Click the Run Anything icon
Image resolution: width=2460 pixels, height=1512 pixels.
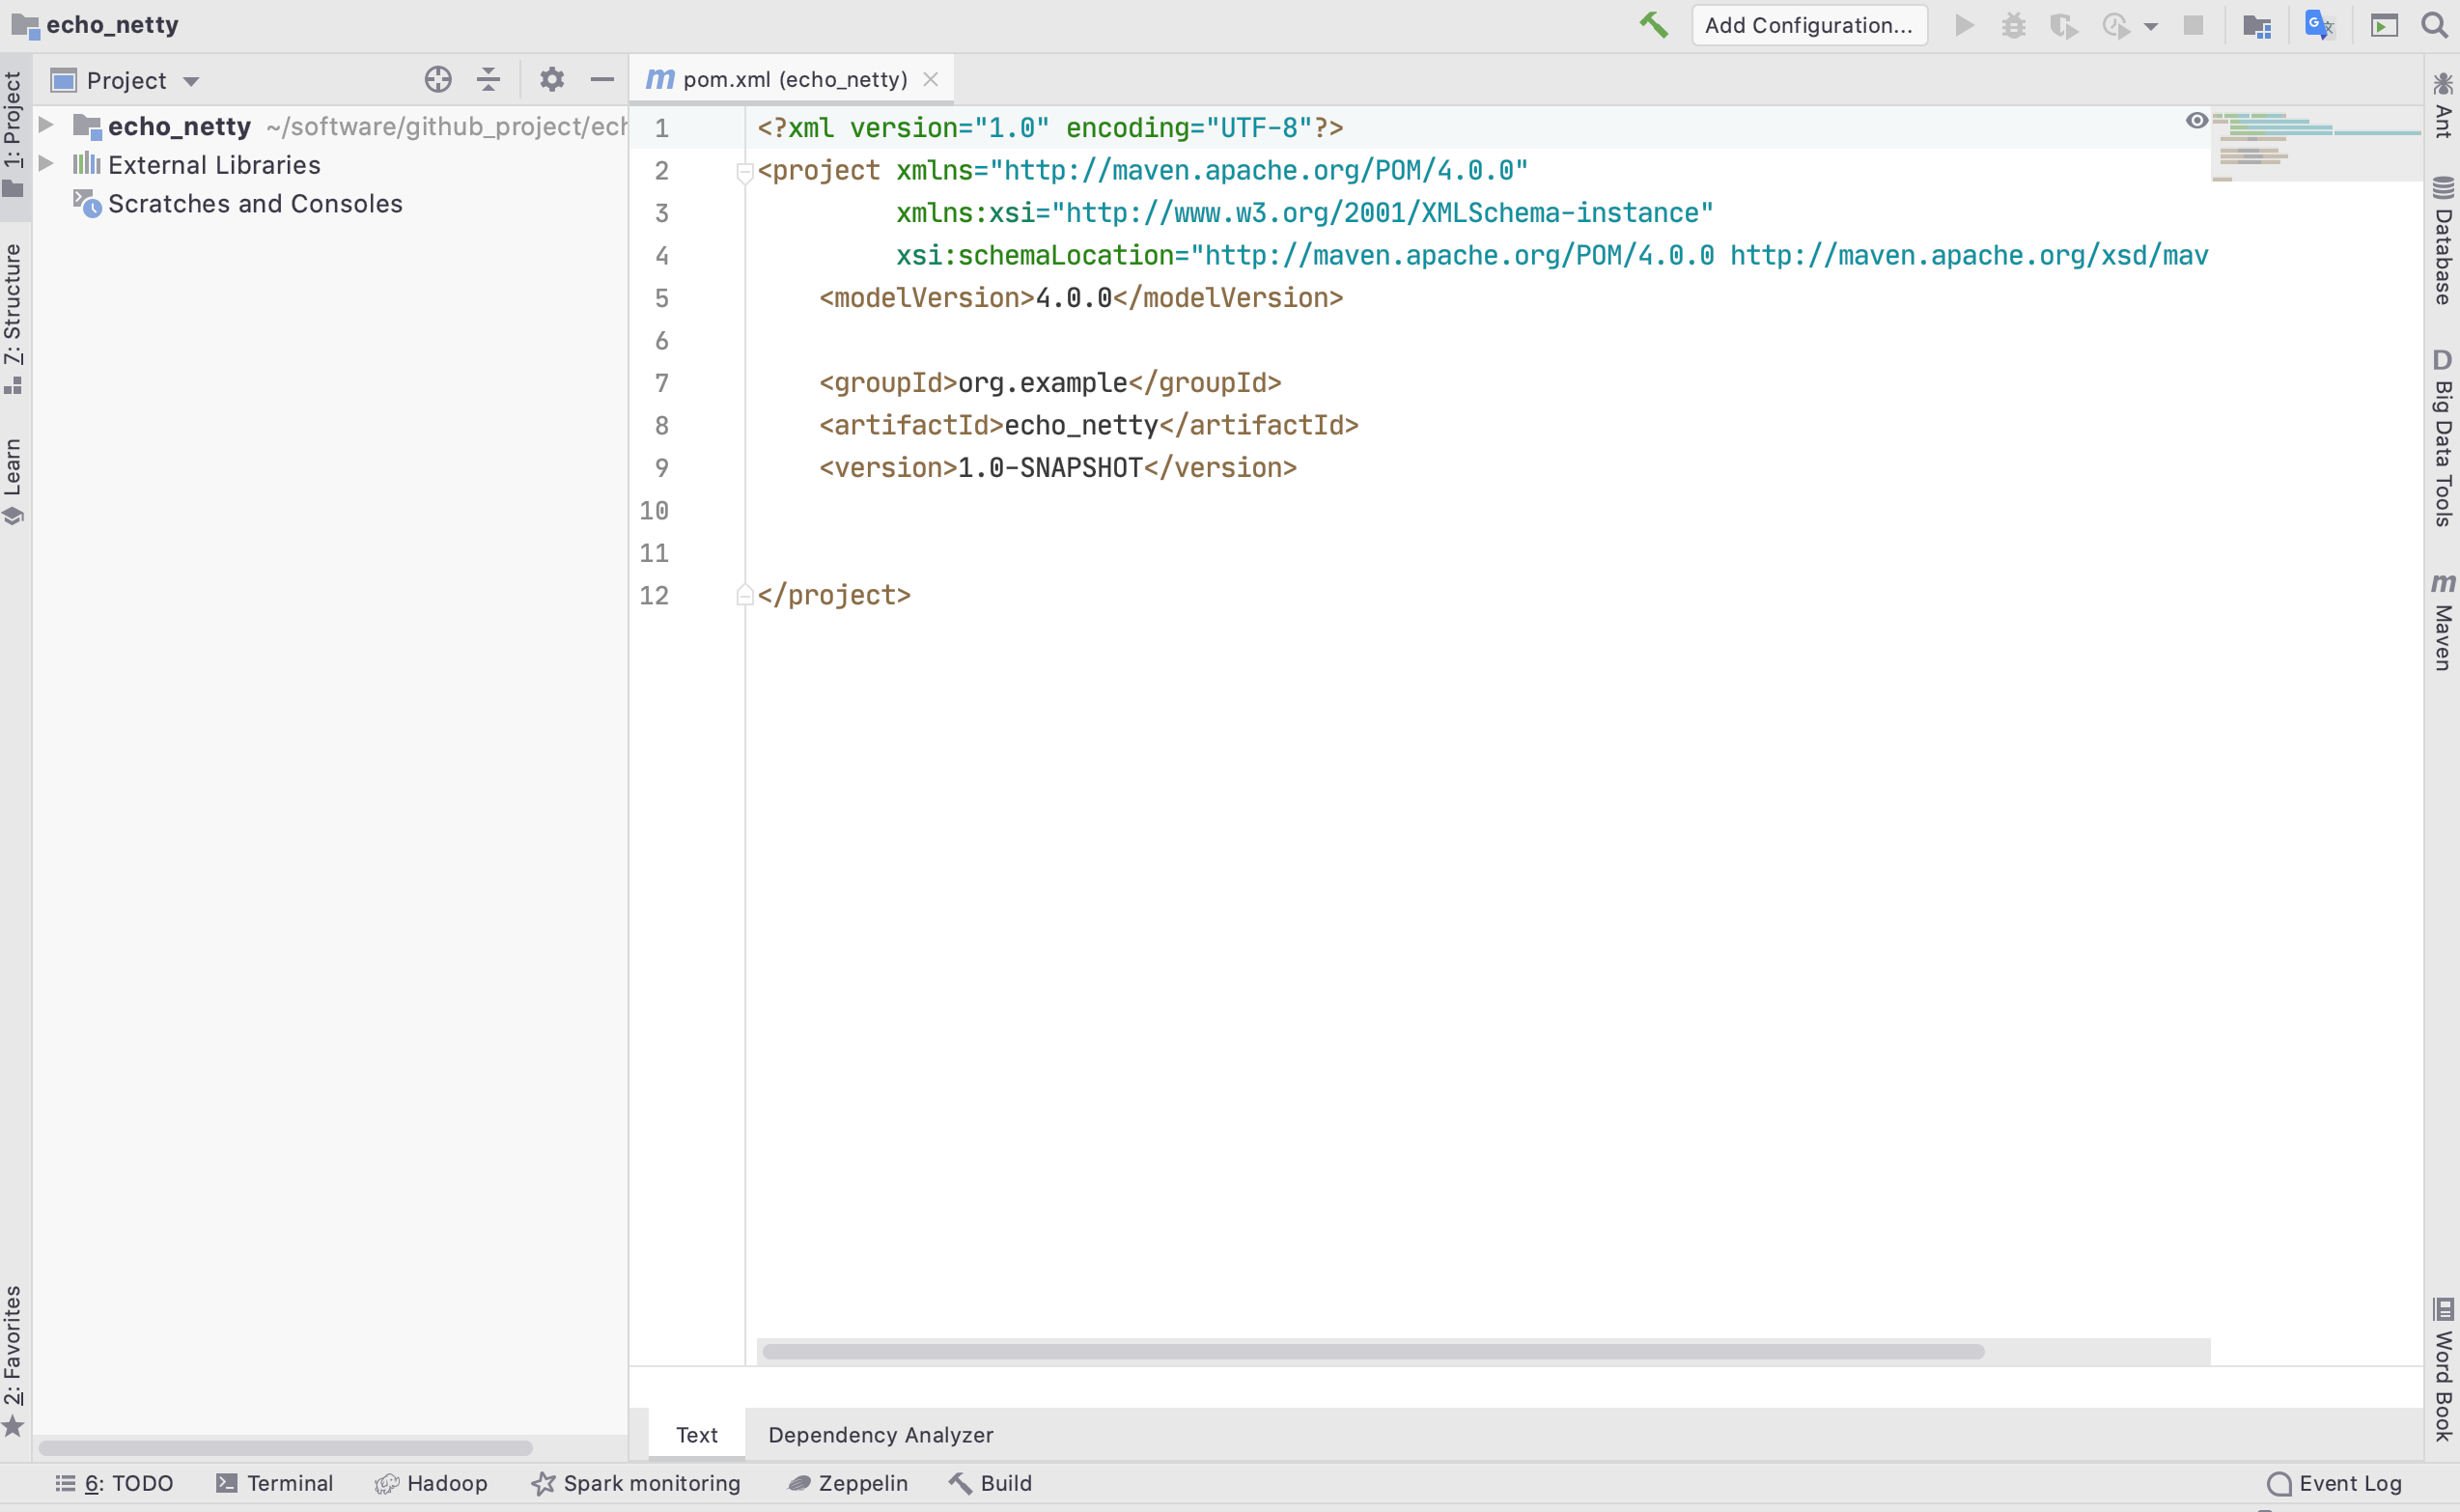2385,25
